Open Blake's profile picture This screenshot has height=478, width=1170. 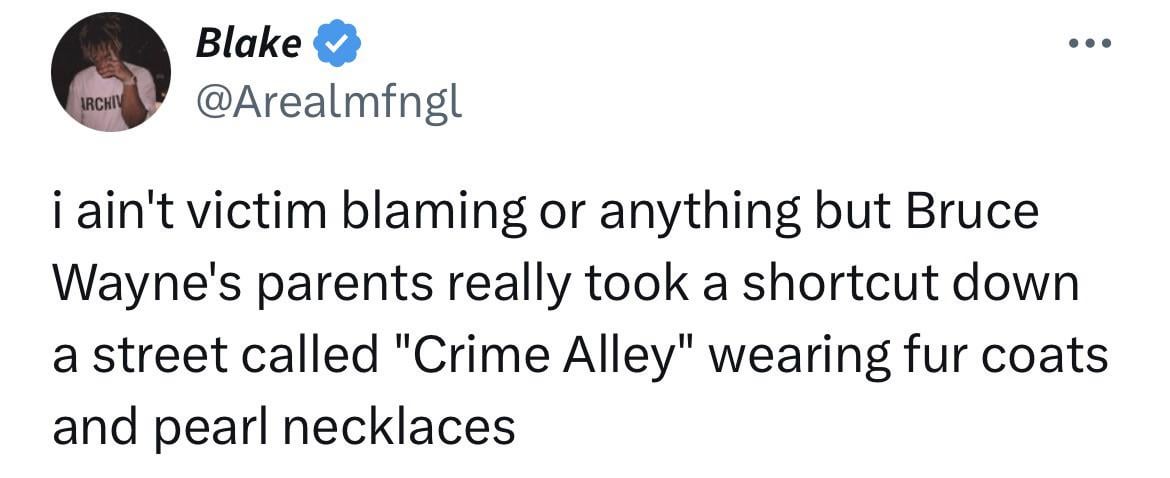pyautogui.click(x=111, y=74)
